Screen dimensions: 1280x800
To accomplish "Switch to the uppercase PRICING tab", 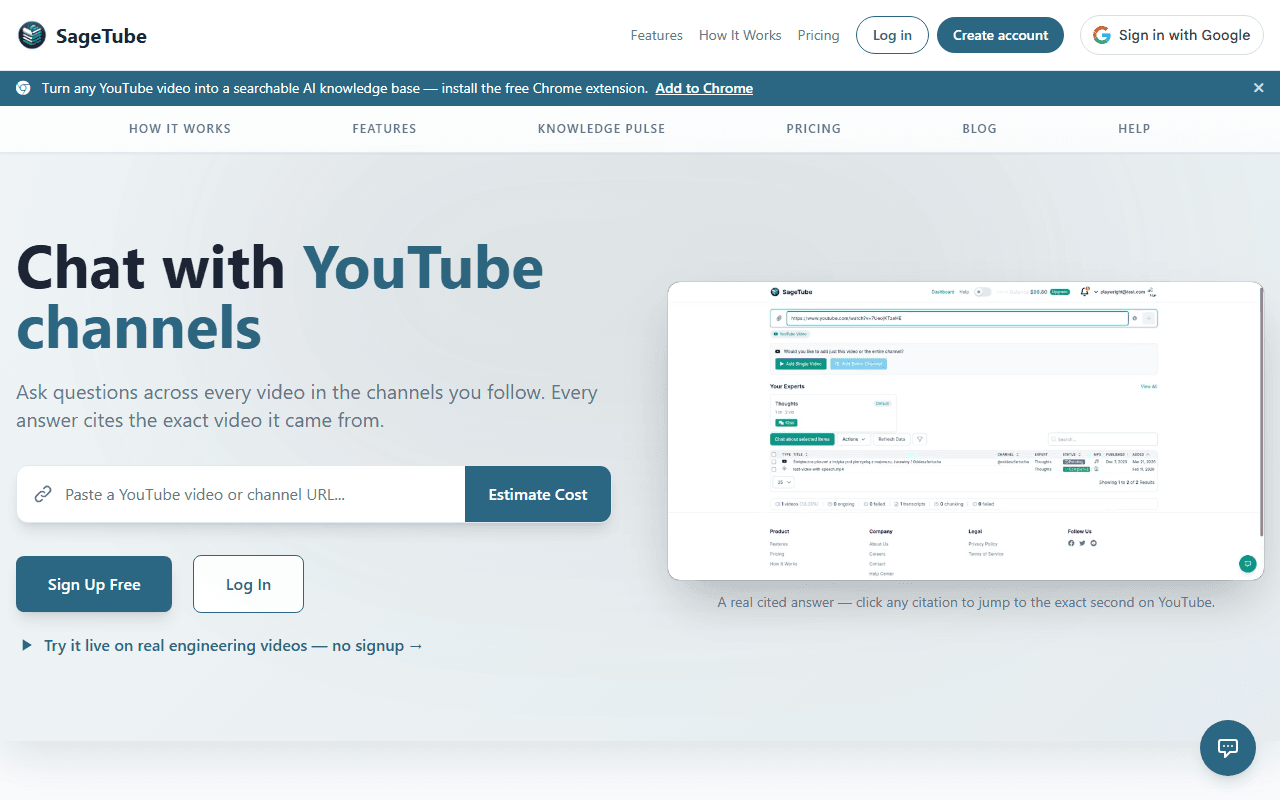I will pos(813,129).
